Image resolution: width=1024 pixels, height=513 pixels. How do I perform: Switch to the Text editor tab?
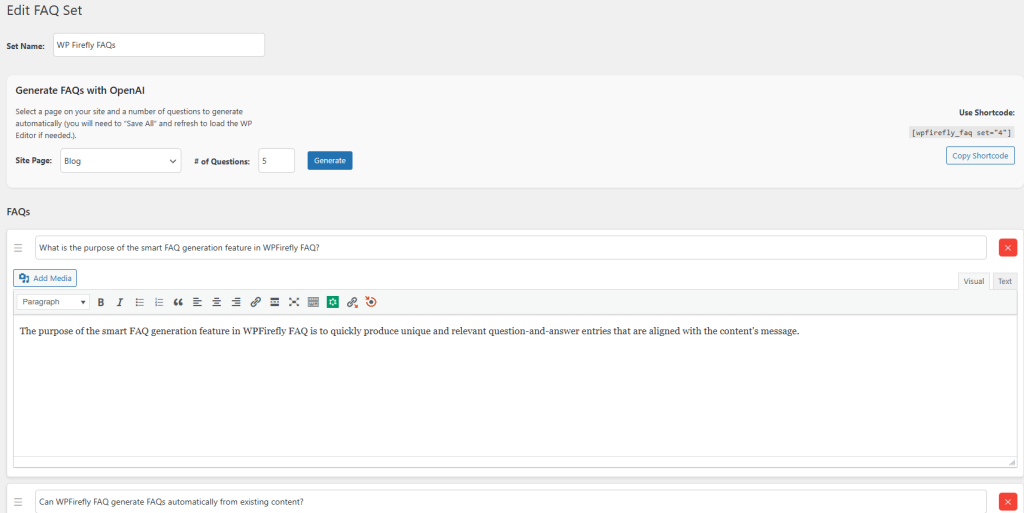click(1004, 281)
